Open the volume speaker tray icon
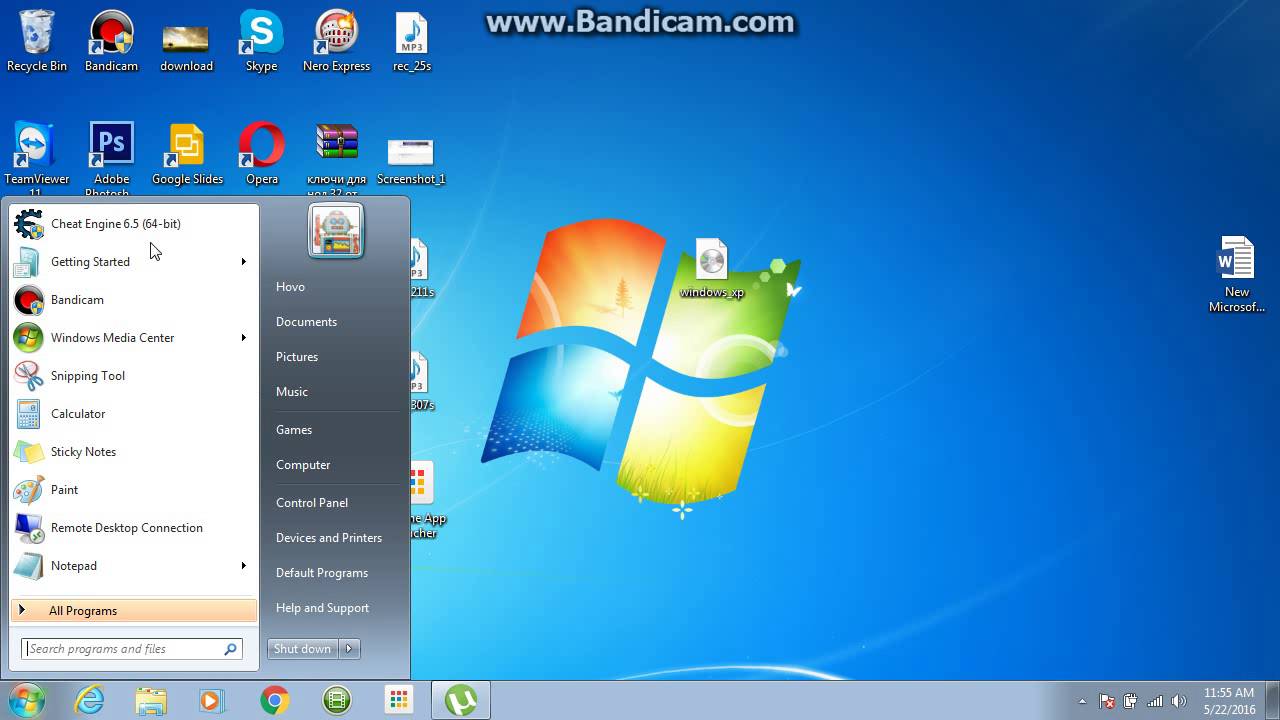1280x720 pixels. (1178, 702)
